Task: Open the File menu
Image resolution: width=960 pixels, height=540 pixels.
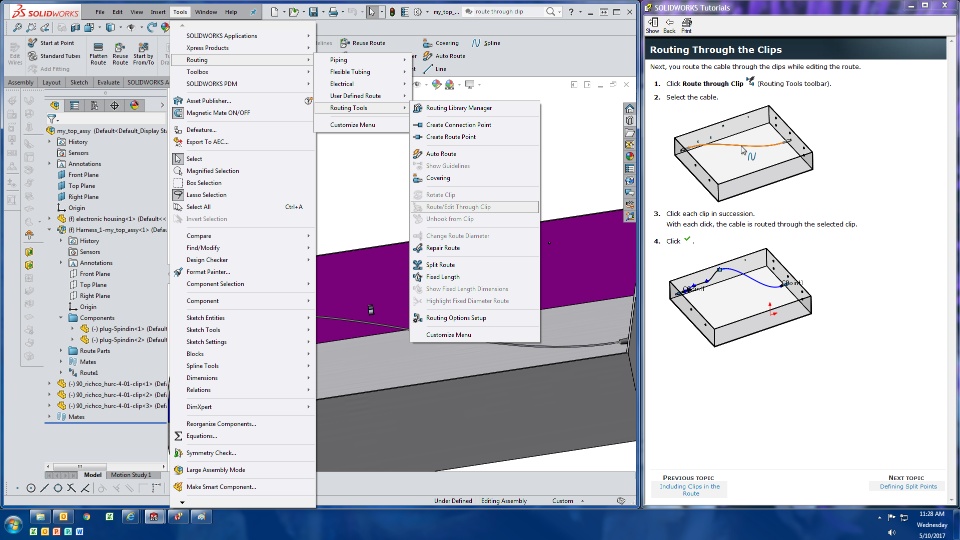Action: click(100, 12)
